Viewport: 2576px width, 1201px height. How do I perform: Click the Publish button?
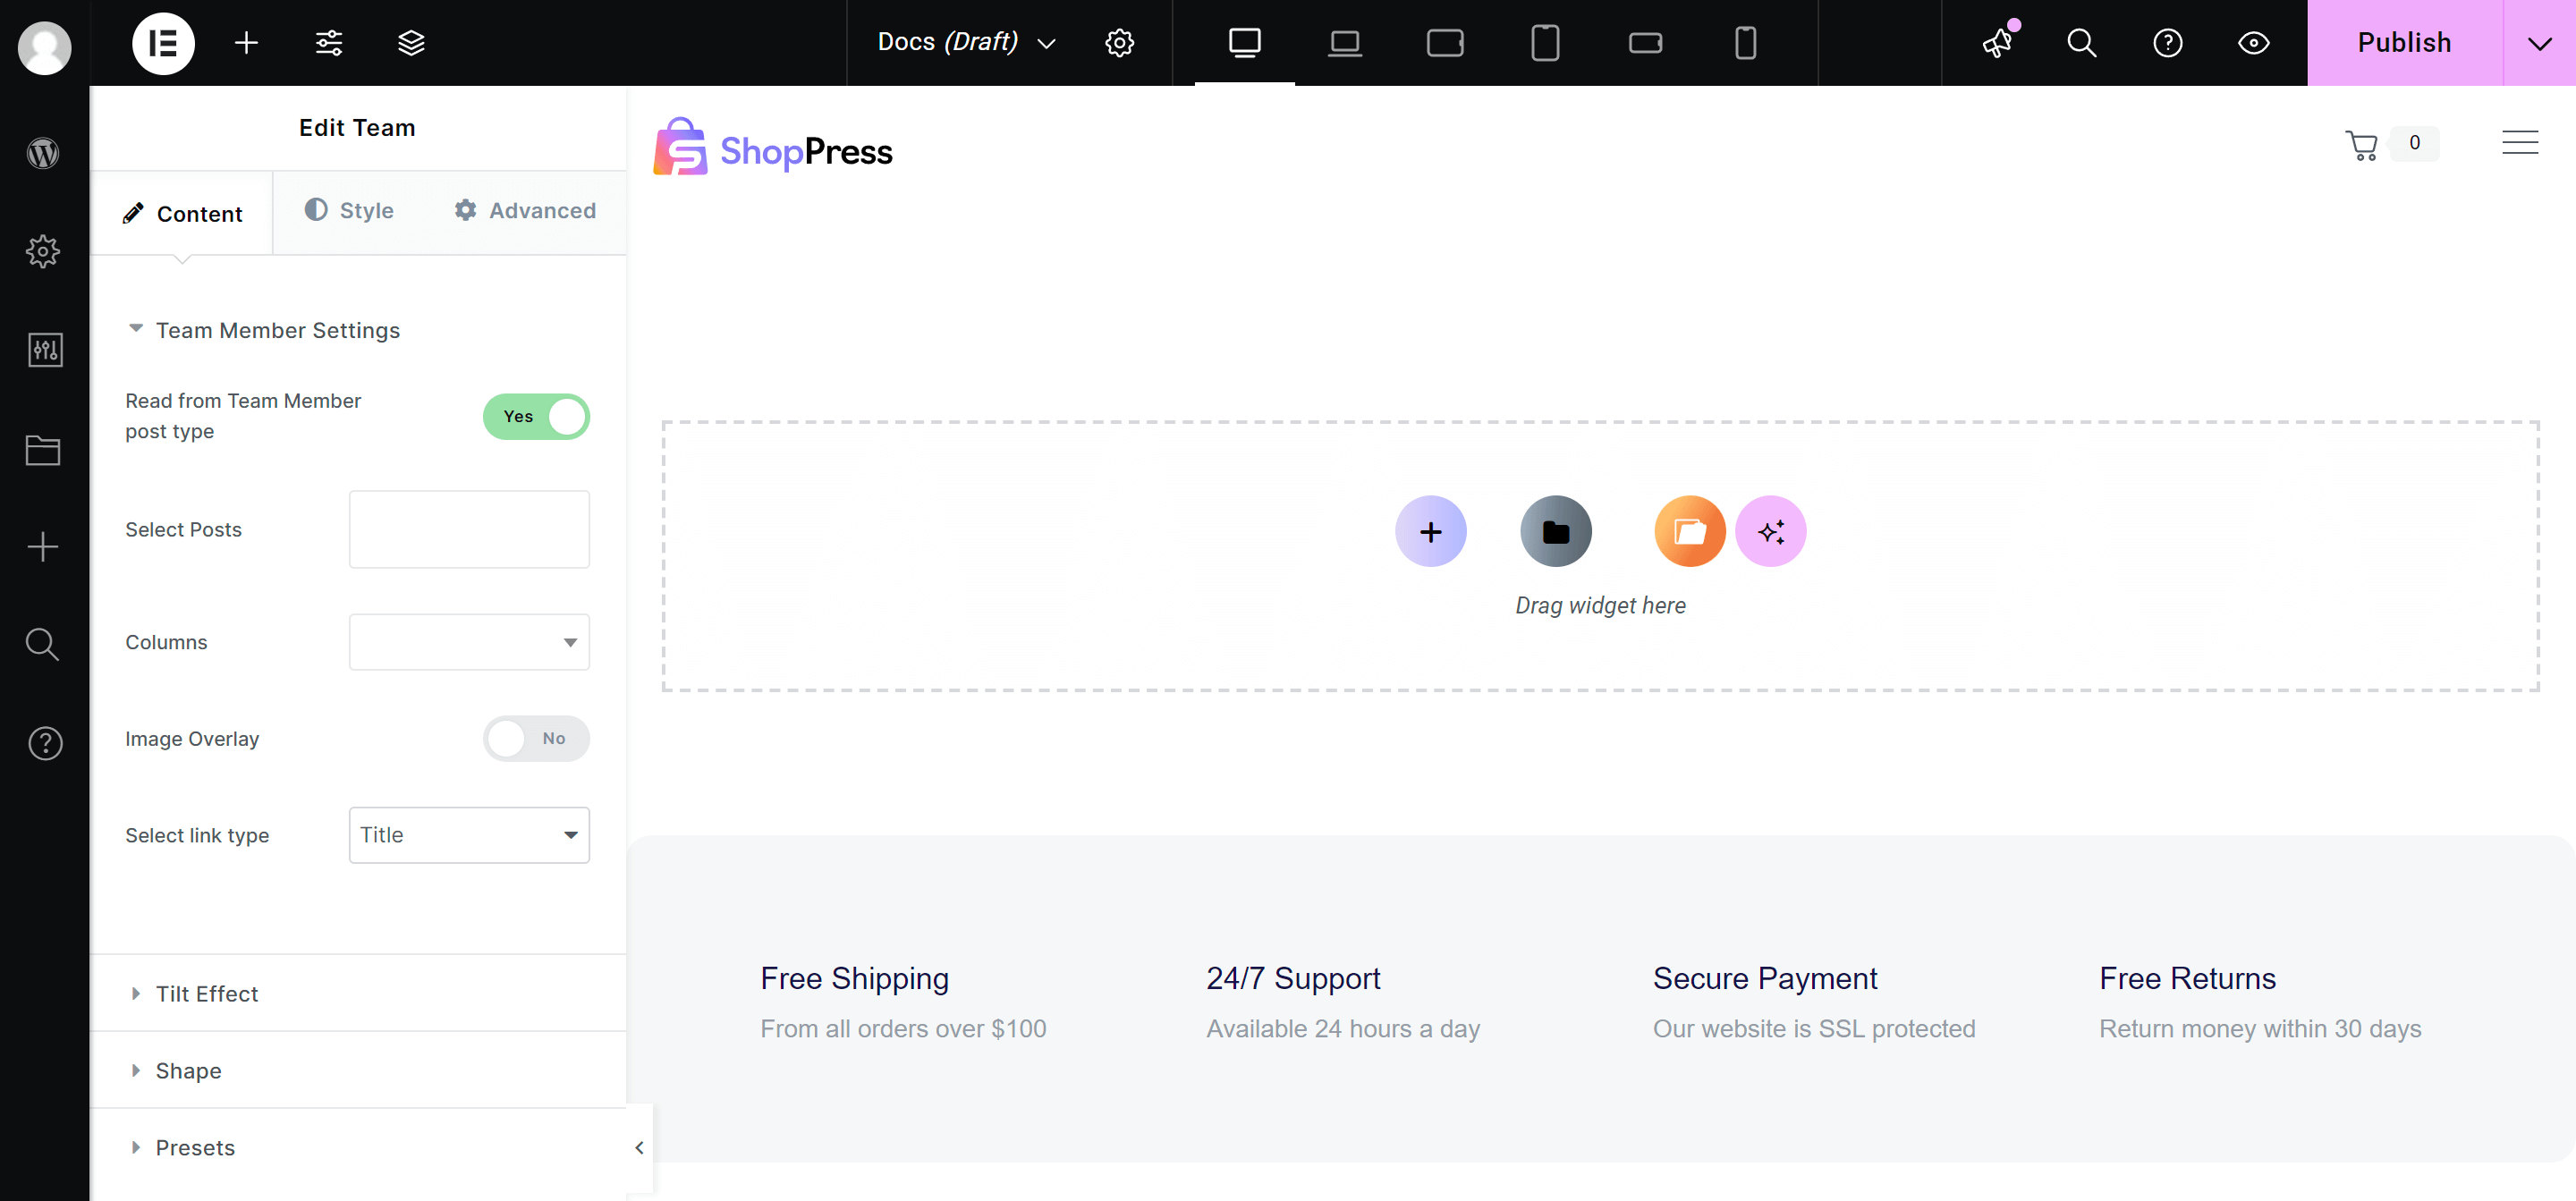2404,43
